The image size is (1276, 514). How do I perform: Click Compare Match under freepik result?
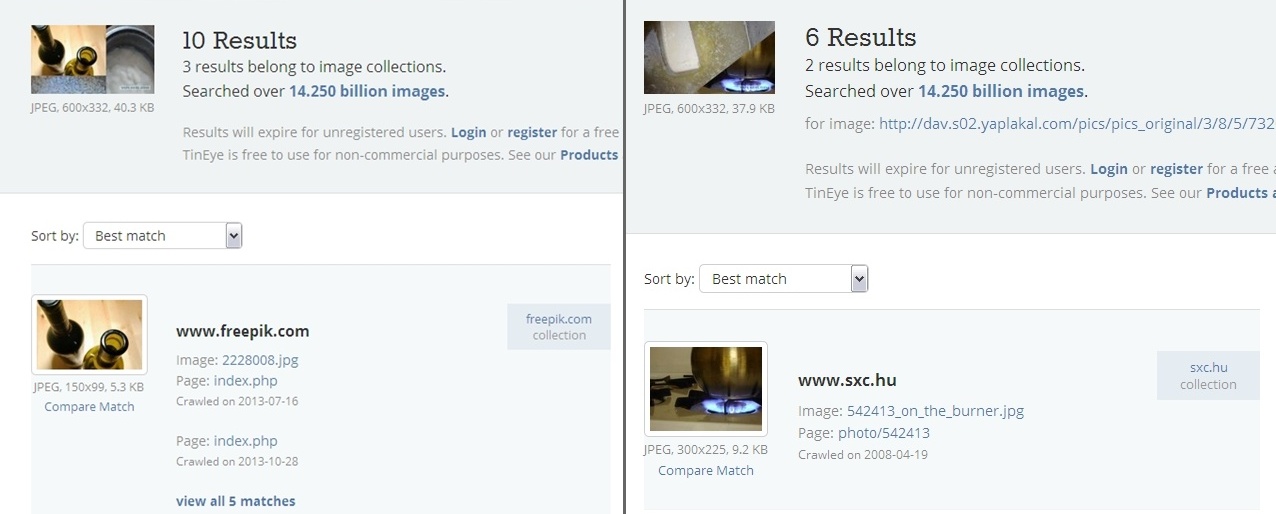[89, 407]
